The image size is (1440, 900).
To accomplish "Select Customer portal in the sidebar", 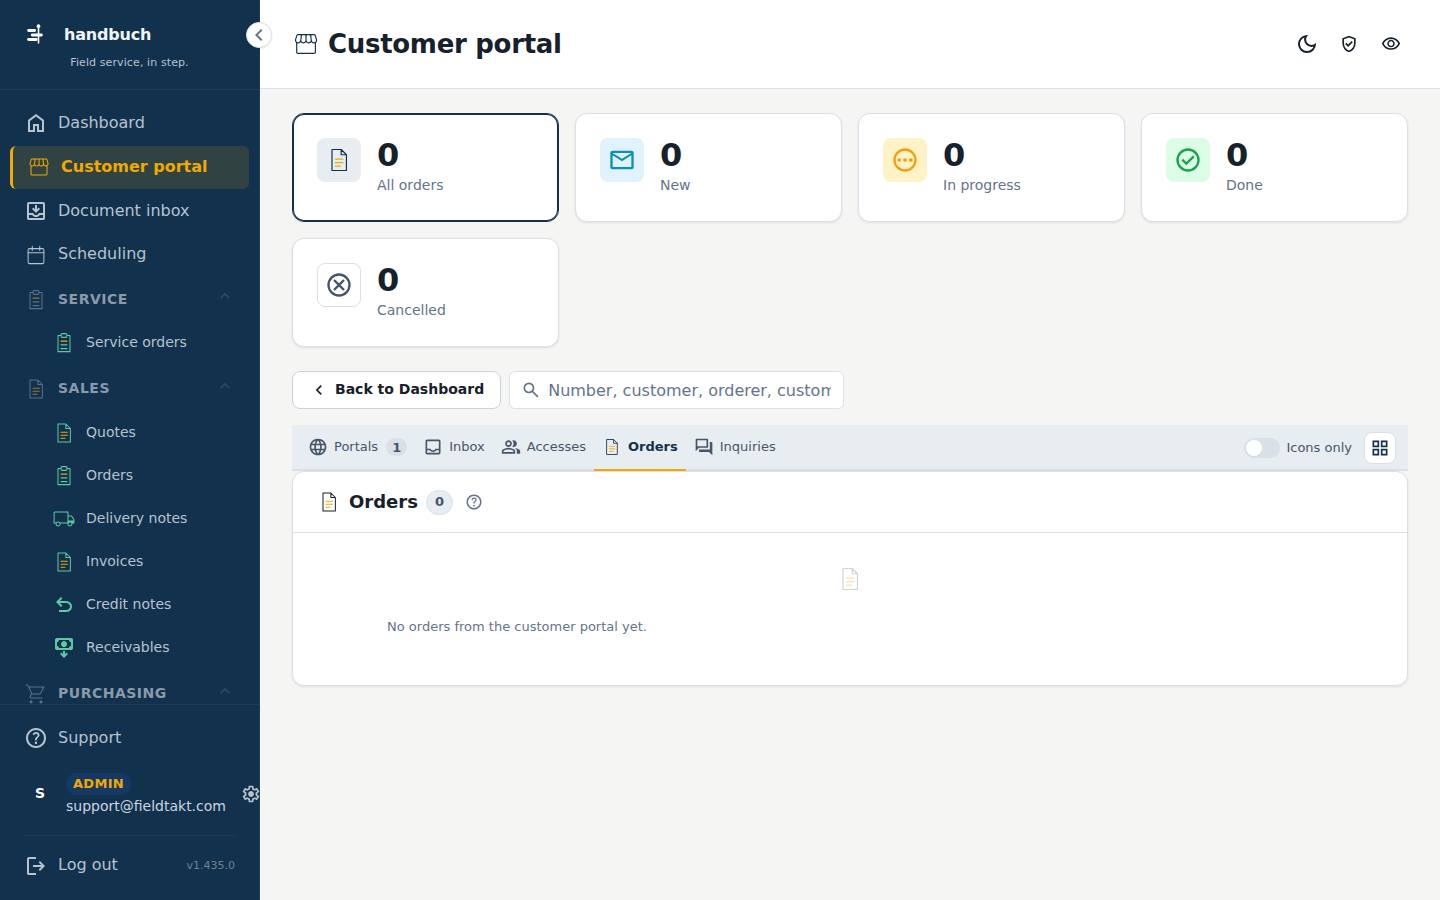I will [130, 167].
